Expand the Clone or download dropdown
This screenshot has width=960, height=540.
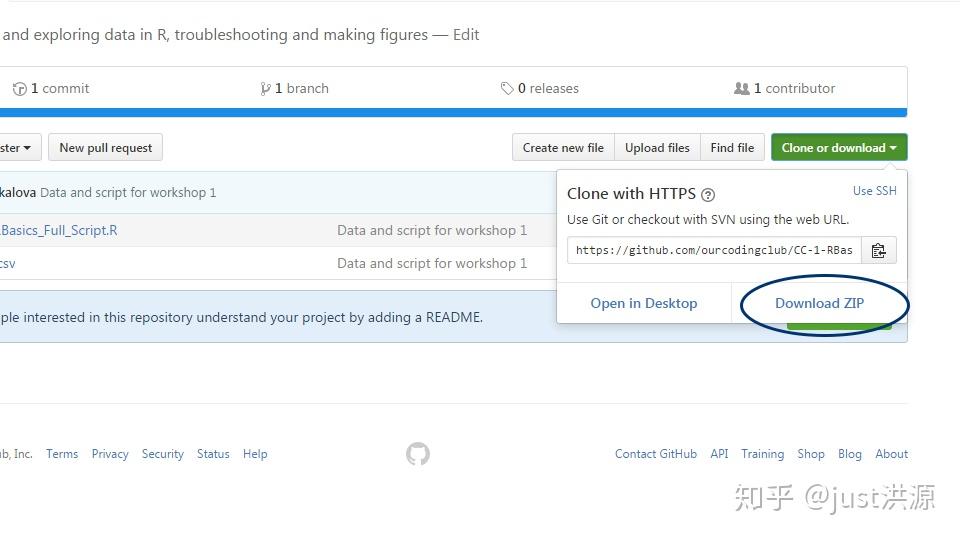[x=839, y=148]
